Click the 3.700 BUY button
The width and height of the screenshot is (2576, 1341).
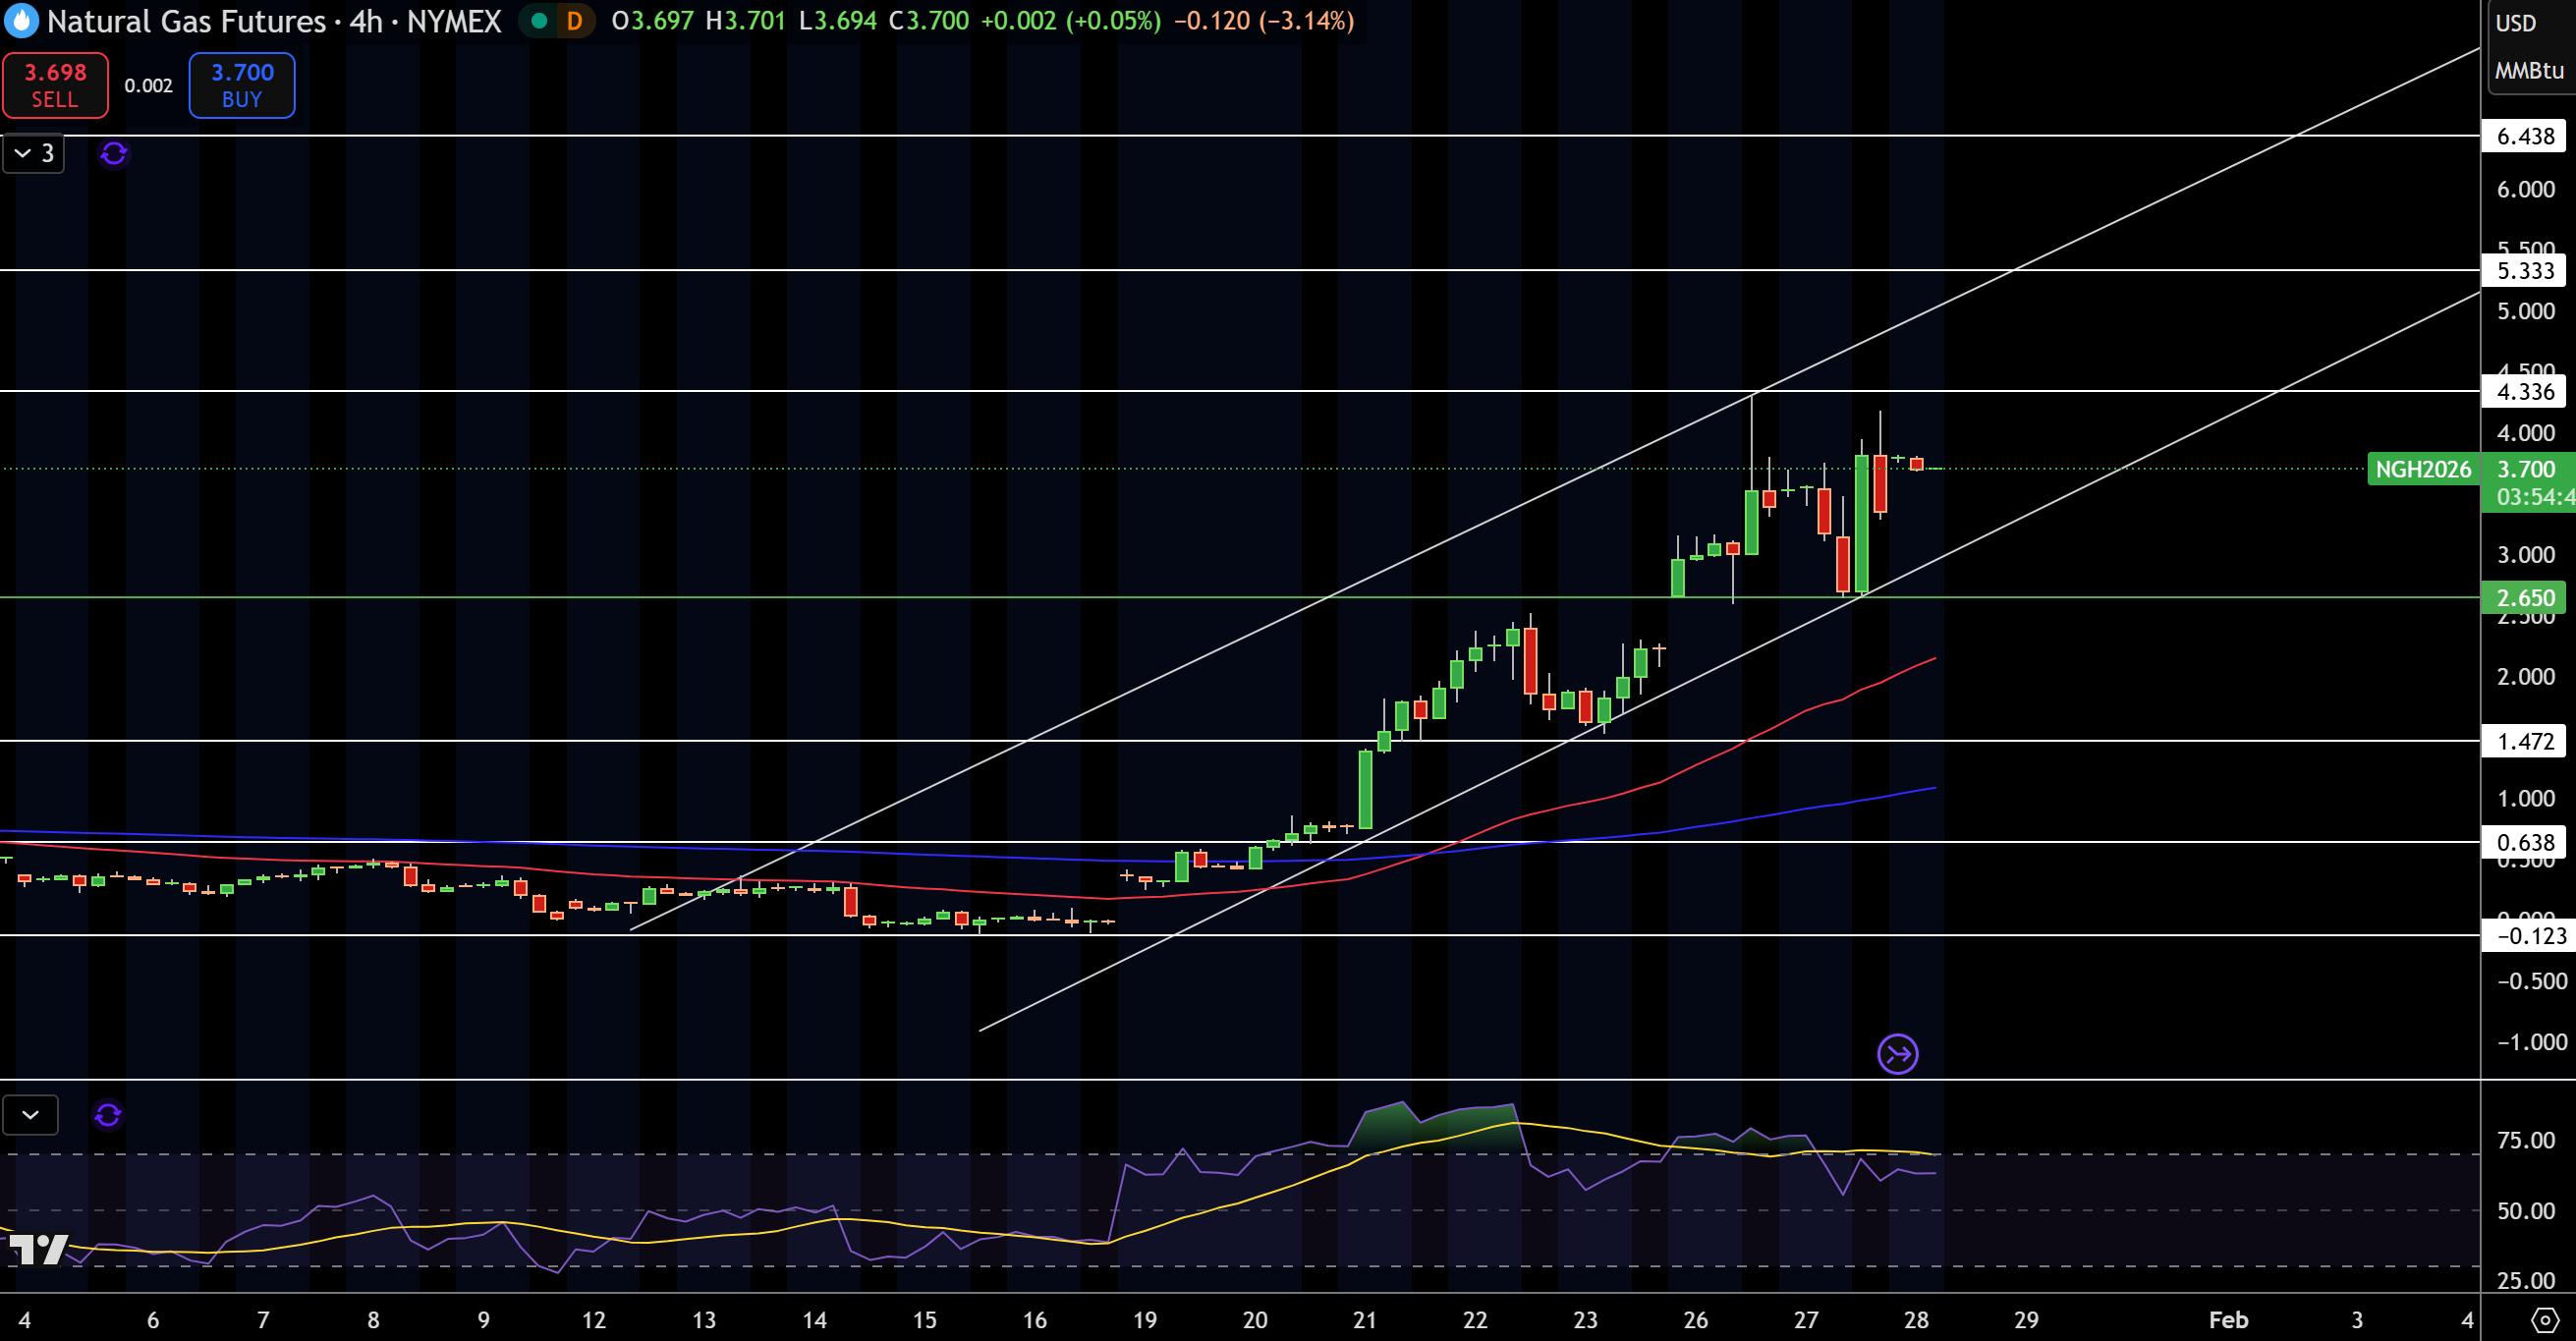click(242, 85)
